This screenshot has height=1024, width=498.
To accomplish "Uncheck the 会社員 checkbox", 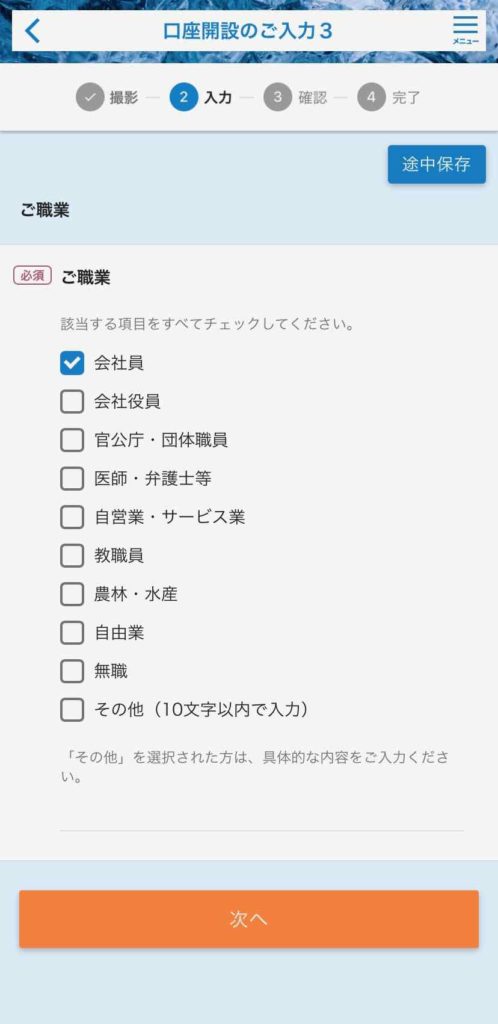I will click(x=72, y=363).
